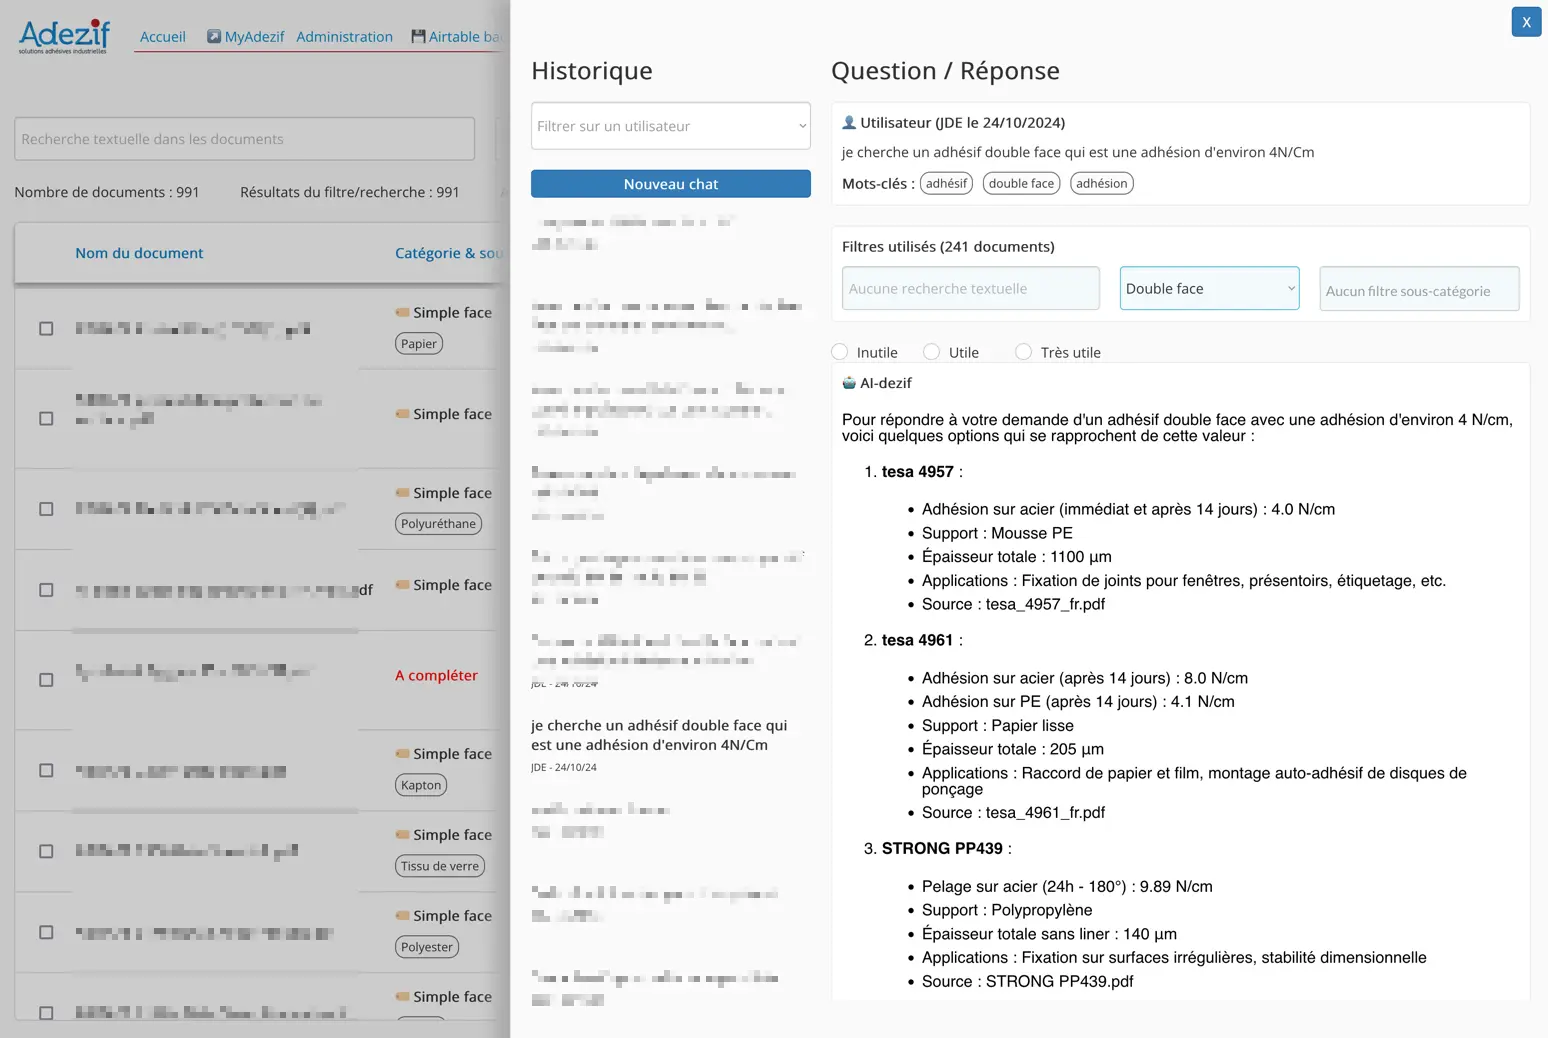Click the "adhésion" keyword tag
The image size is (1548, 1038).
coord(1101,184)
